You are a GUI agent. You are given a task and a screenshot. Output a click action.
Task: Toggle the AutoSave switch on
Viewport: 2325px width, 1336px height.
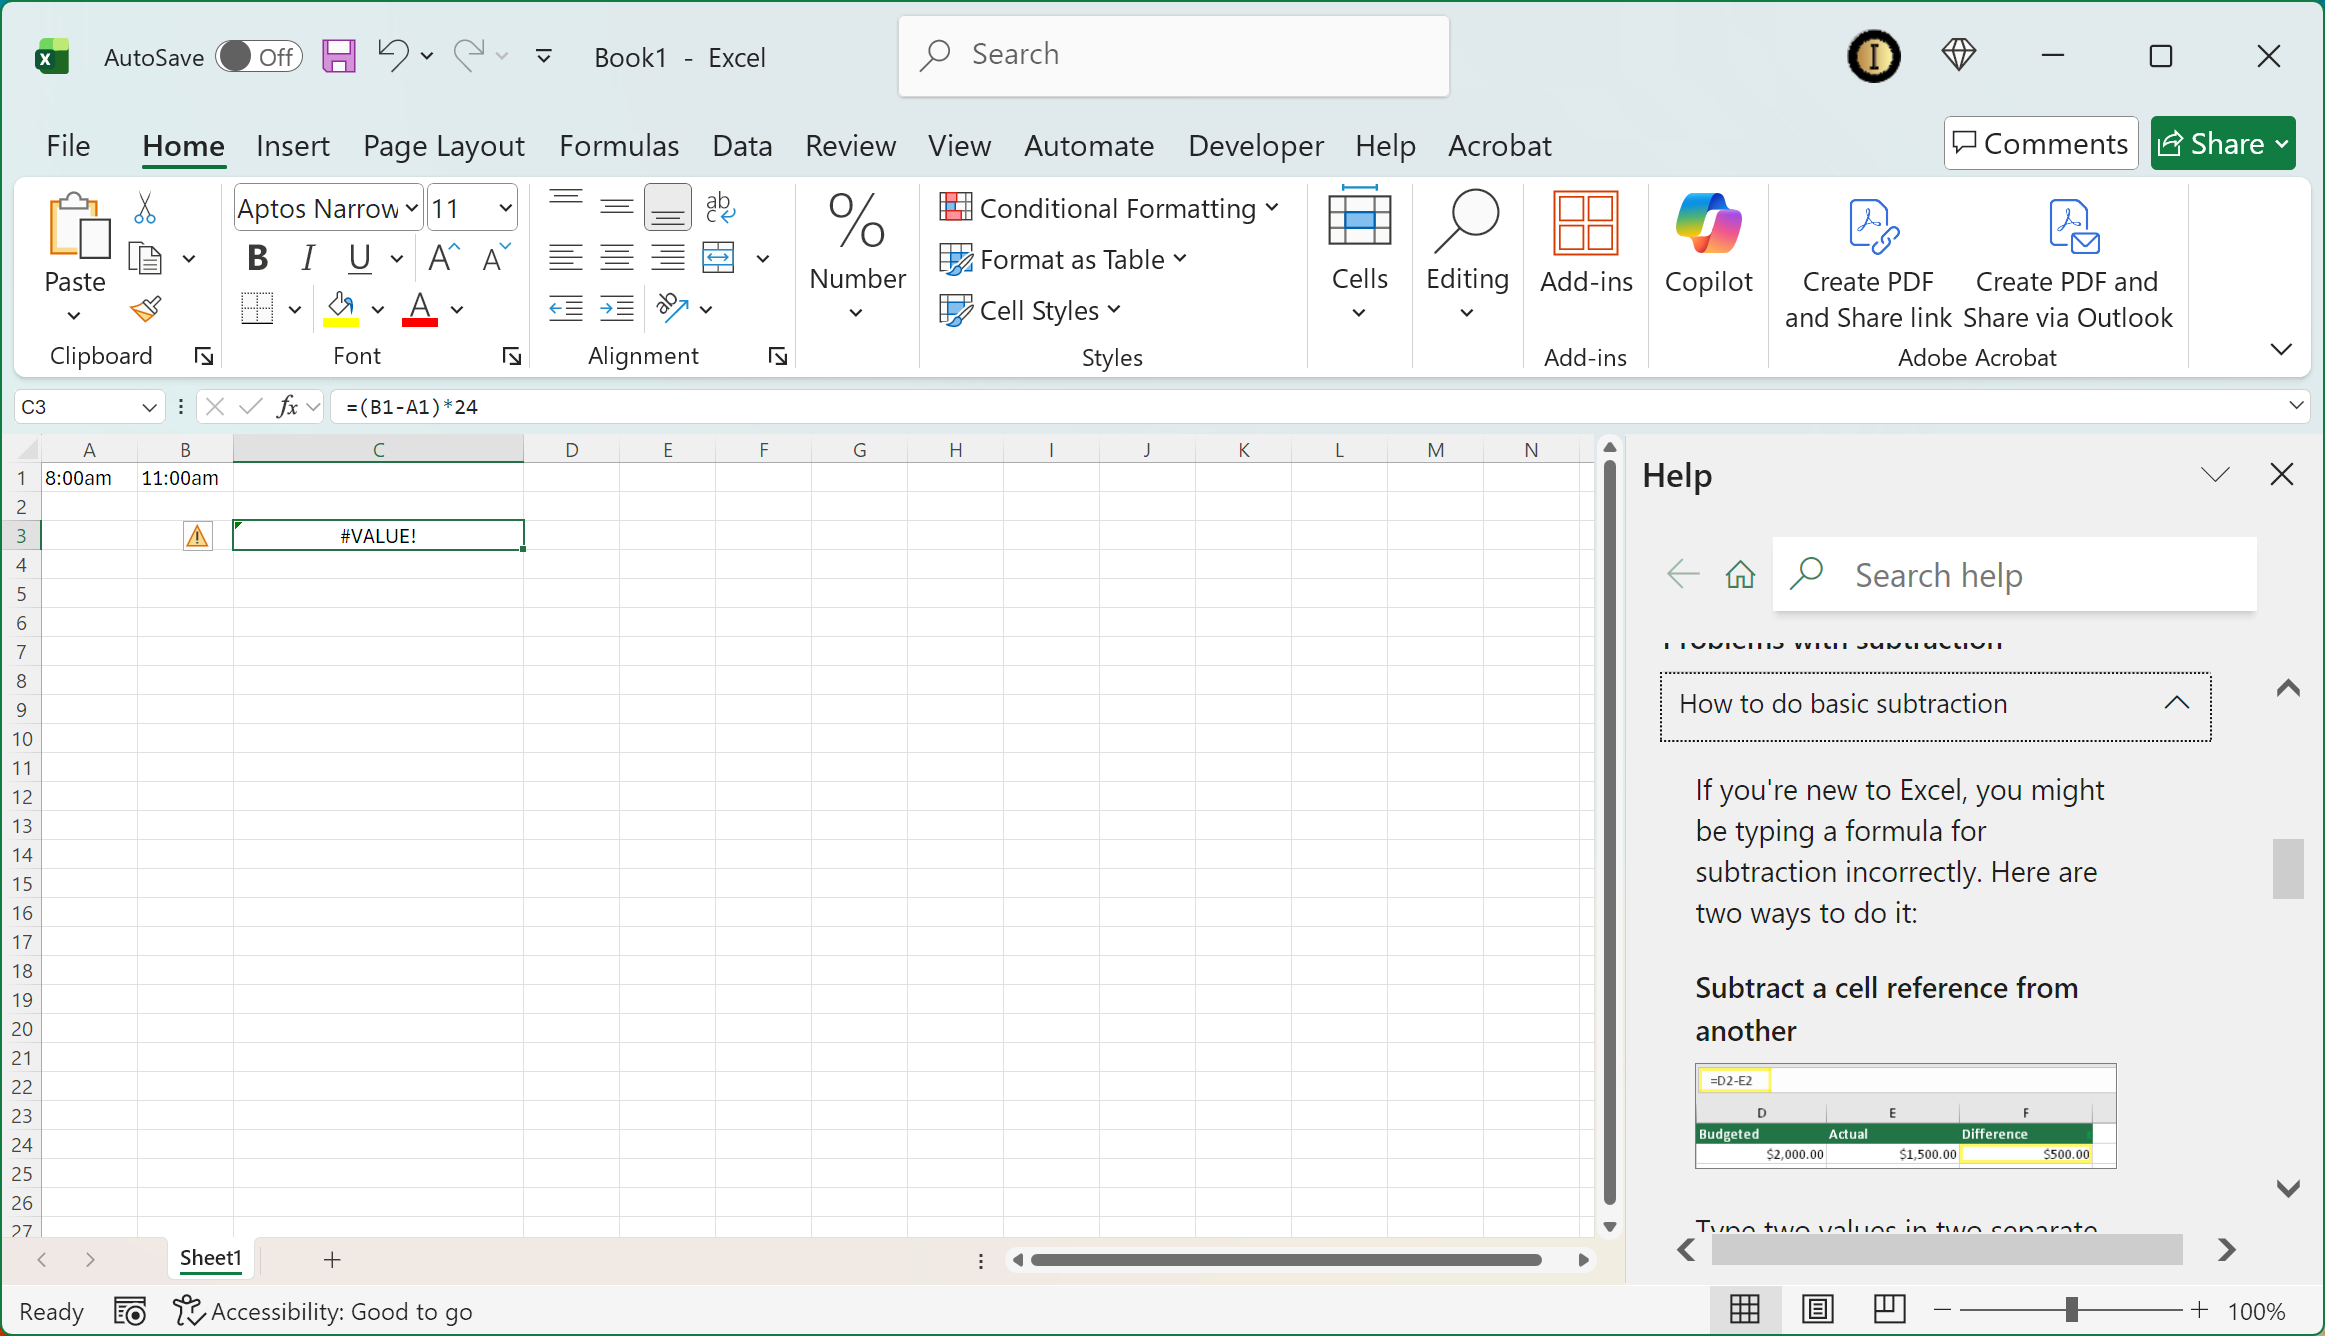click(258, 57)
